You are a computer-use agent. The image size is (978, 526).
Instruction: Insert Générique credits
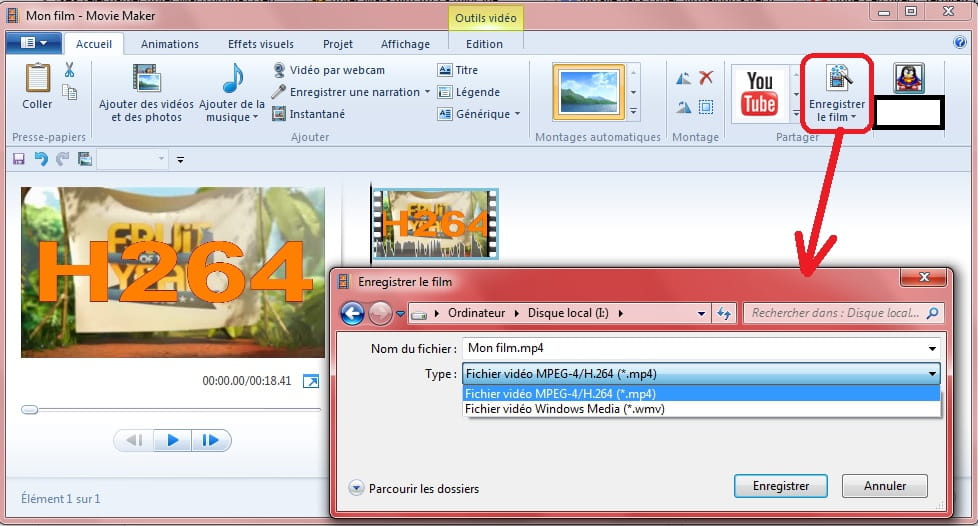pos(474,114)
